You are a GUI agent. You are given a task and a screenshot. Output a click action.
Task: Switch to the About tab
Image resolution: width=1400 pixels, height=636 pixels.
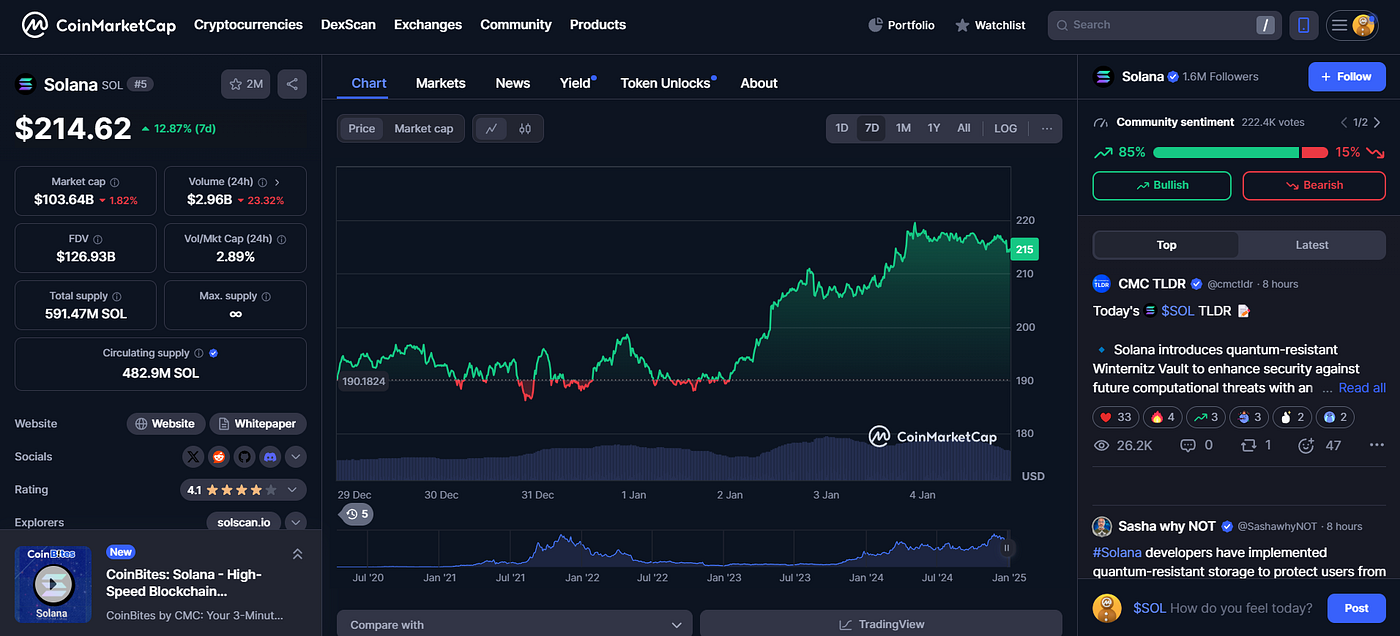click(x=759, y=83)
